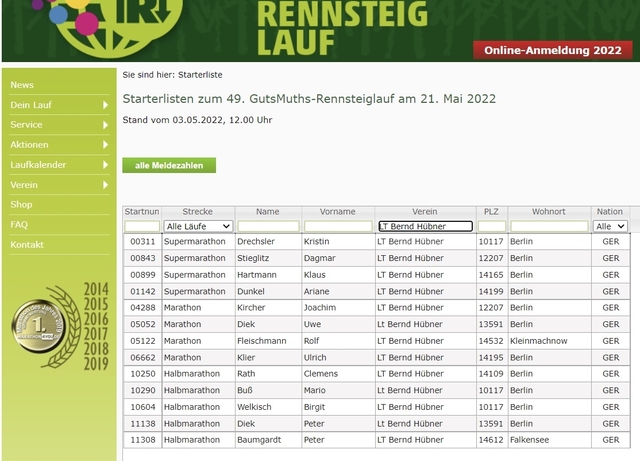Viewport: 640px width, 461px height.
Task: Select the name Hartmann
Action: tap(257, 275)
